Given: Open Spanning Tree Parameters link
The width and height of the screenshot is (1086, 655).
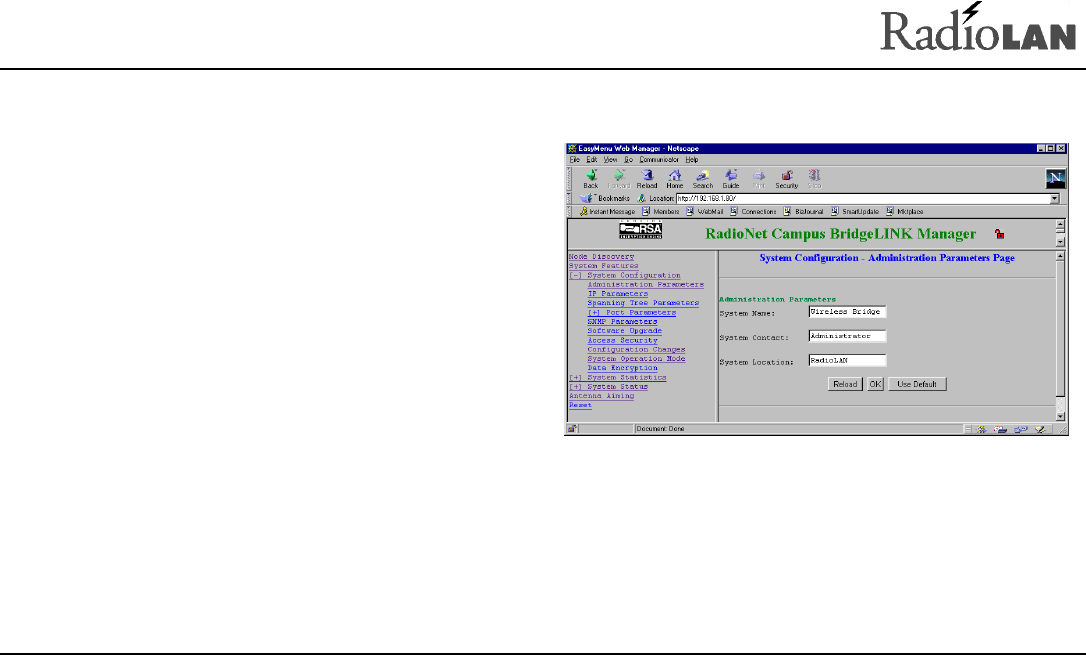Looking at the screenshot, I should (x=643, y=303).
